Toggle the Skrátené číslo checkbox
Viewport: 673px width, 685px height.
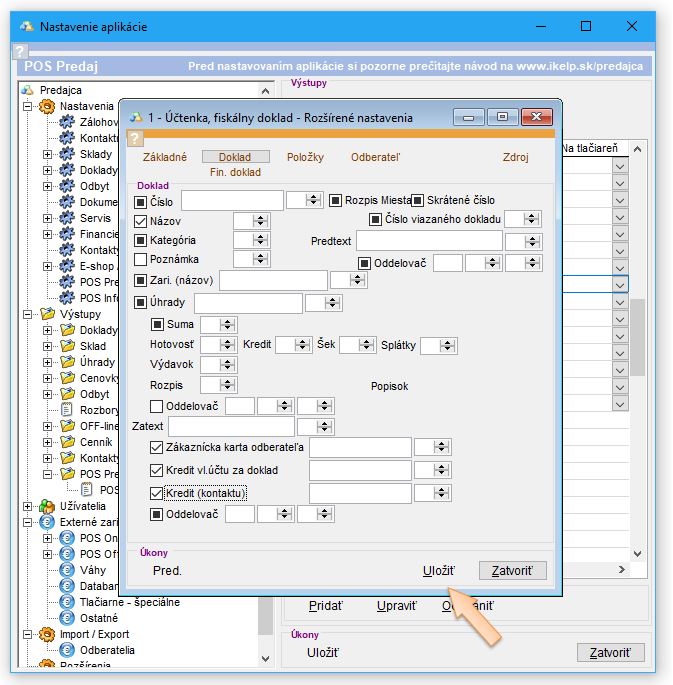click(418, 201)
